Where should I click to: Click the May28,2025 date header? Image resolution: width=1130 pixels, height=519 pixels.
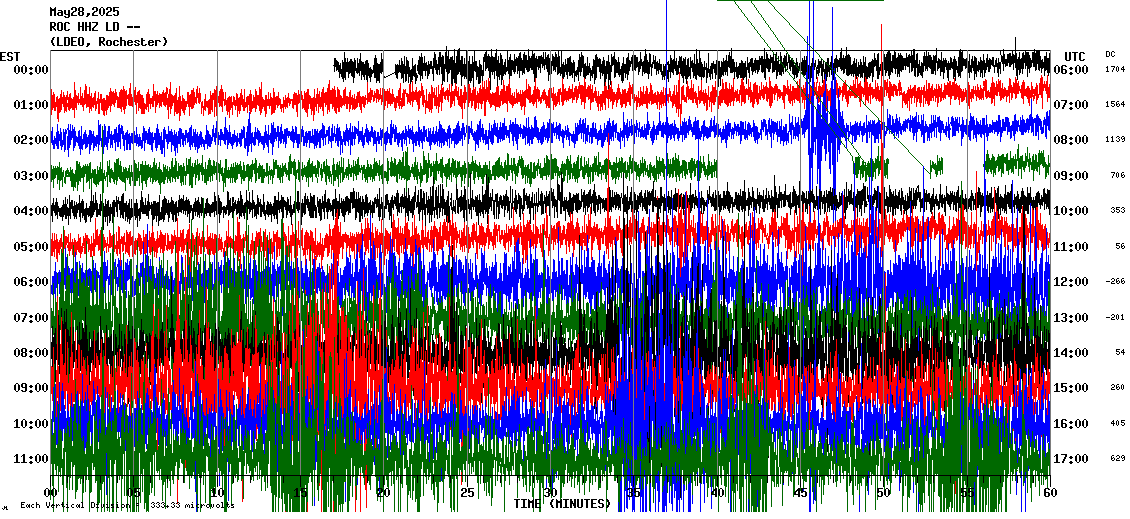(x=83, y=11)
